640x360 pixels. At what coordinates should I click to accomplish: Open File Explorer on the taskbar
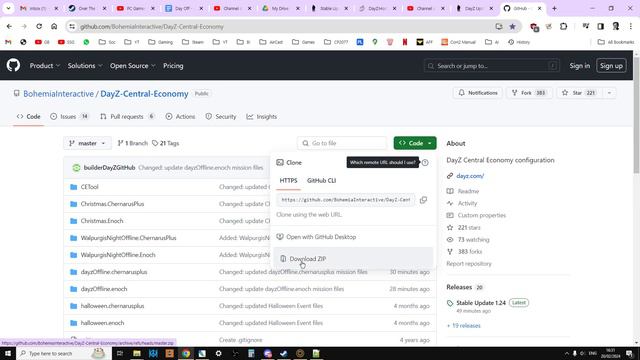137,353
